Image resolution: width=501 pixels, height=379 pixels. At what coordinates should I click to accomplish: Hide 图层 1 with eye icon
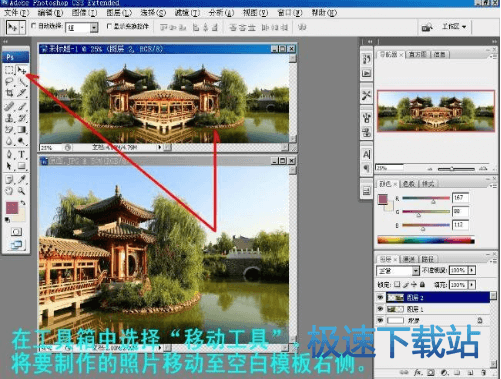[380, 309]
